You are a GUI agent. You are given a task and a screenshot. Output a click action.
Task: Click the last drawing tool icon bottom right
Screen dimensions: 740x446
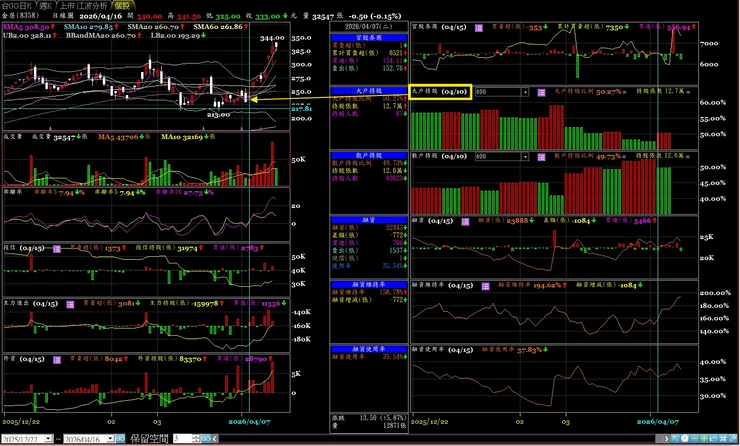tap(732, 439)
